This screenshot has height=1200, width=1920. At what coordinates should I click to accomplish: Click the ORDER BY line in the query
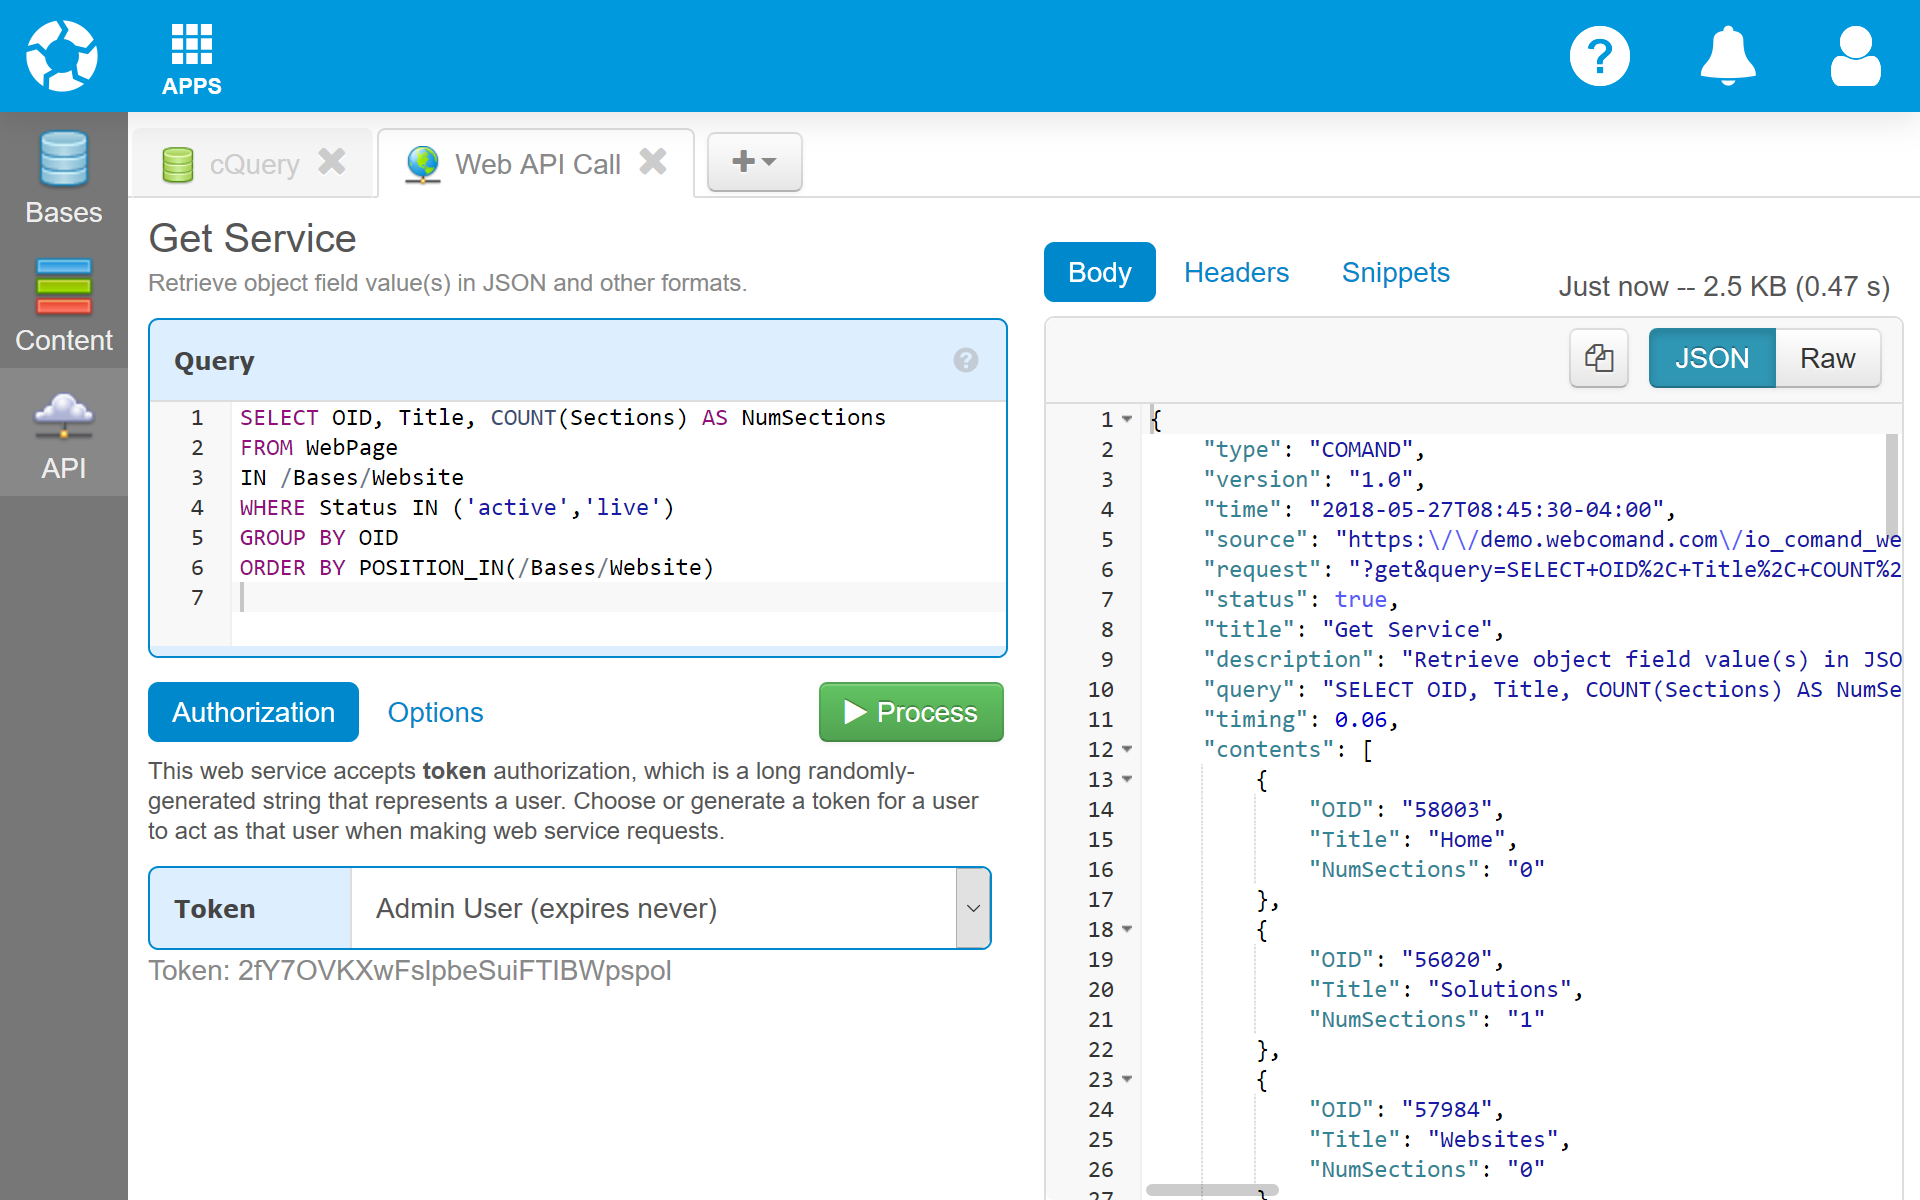tap(477, 567)
